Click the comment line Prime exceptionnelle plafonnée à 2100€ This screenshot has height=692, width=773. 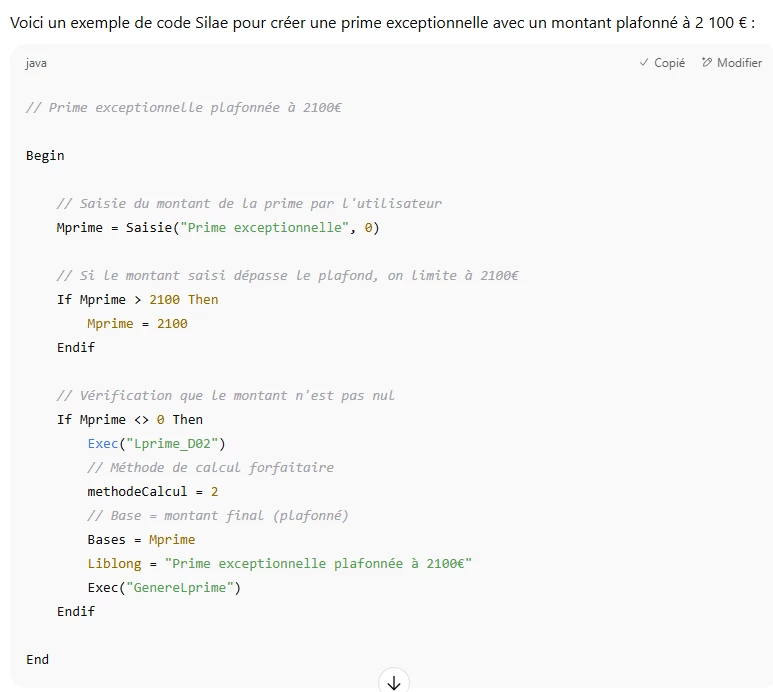[x=183, y=107]
